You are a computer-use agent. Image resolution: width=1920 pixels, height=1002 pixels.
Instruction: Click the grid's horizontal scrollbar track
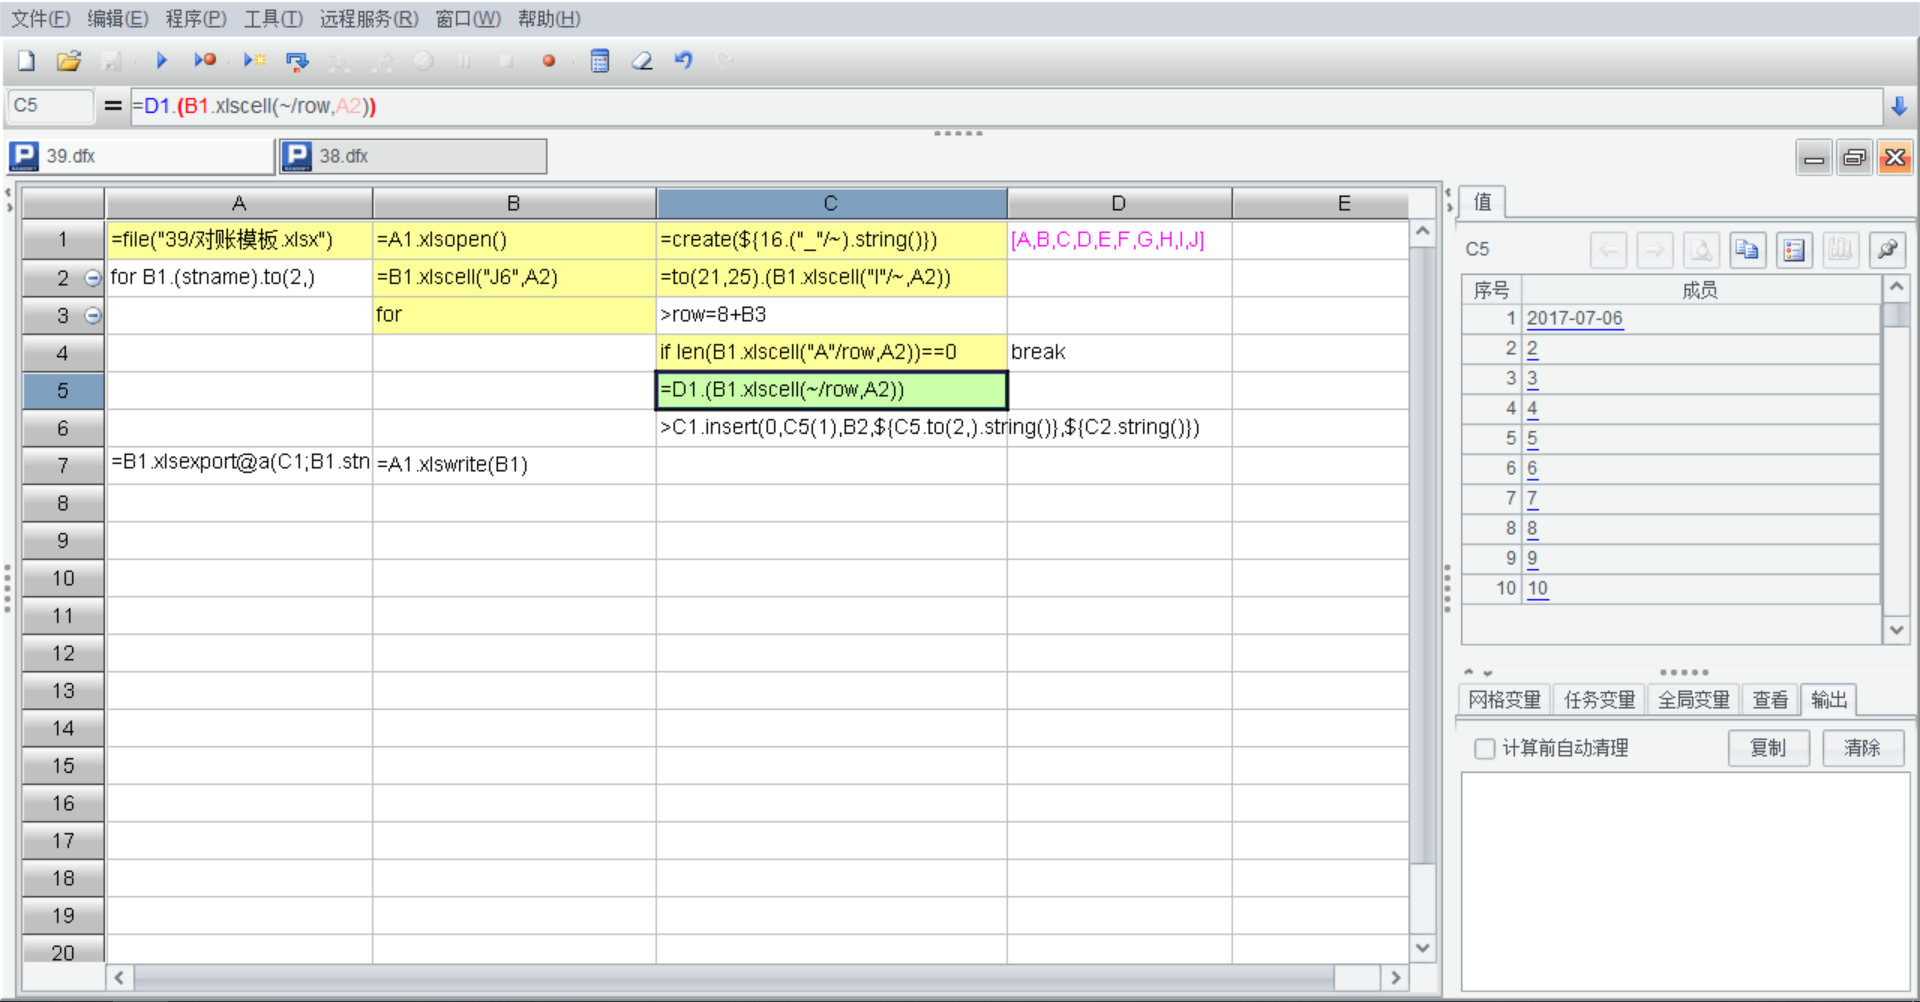click(734, 977)
